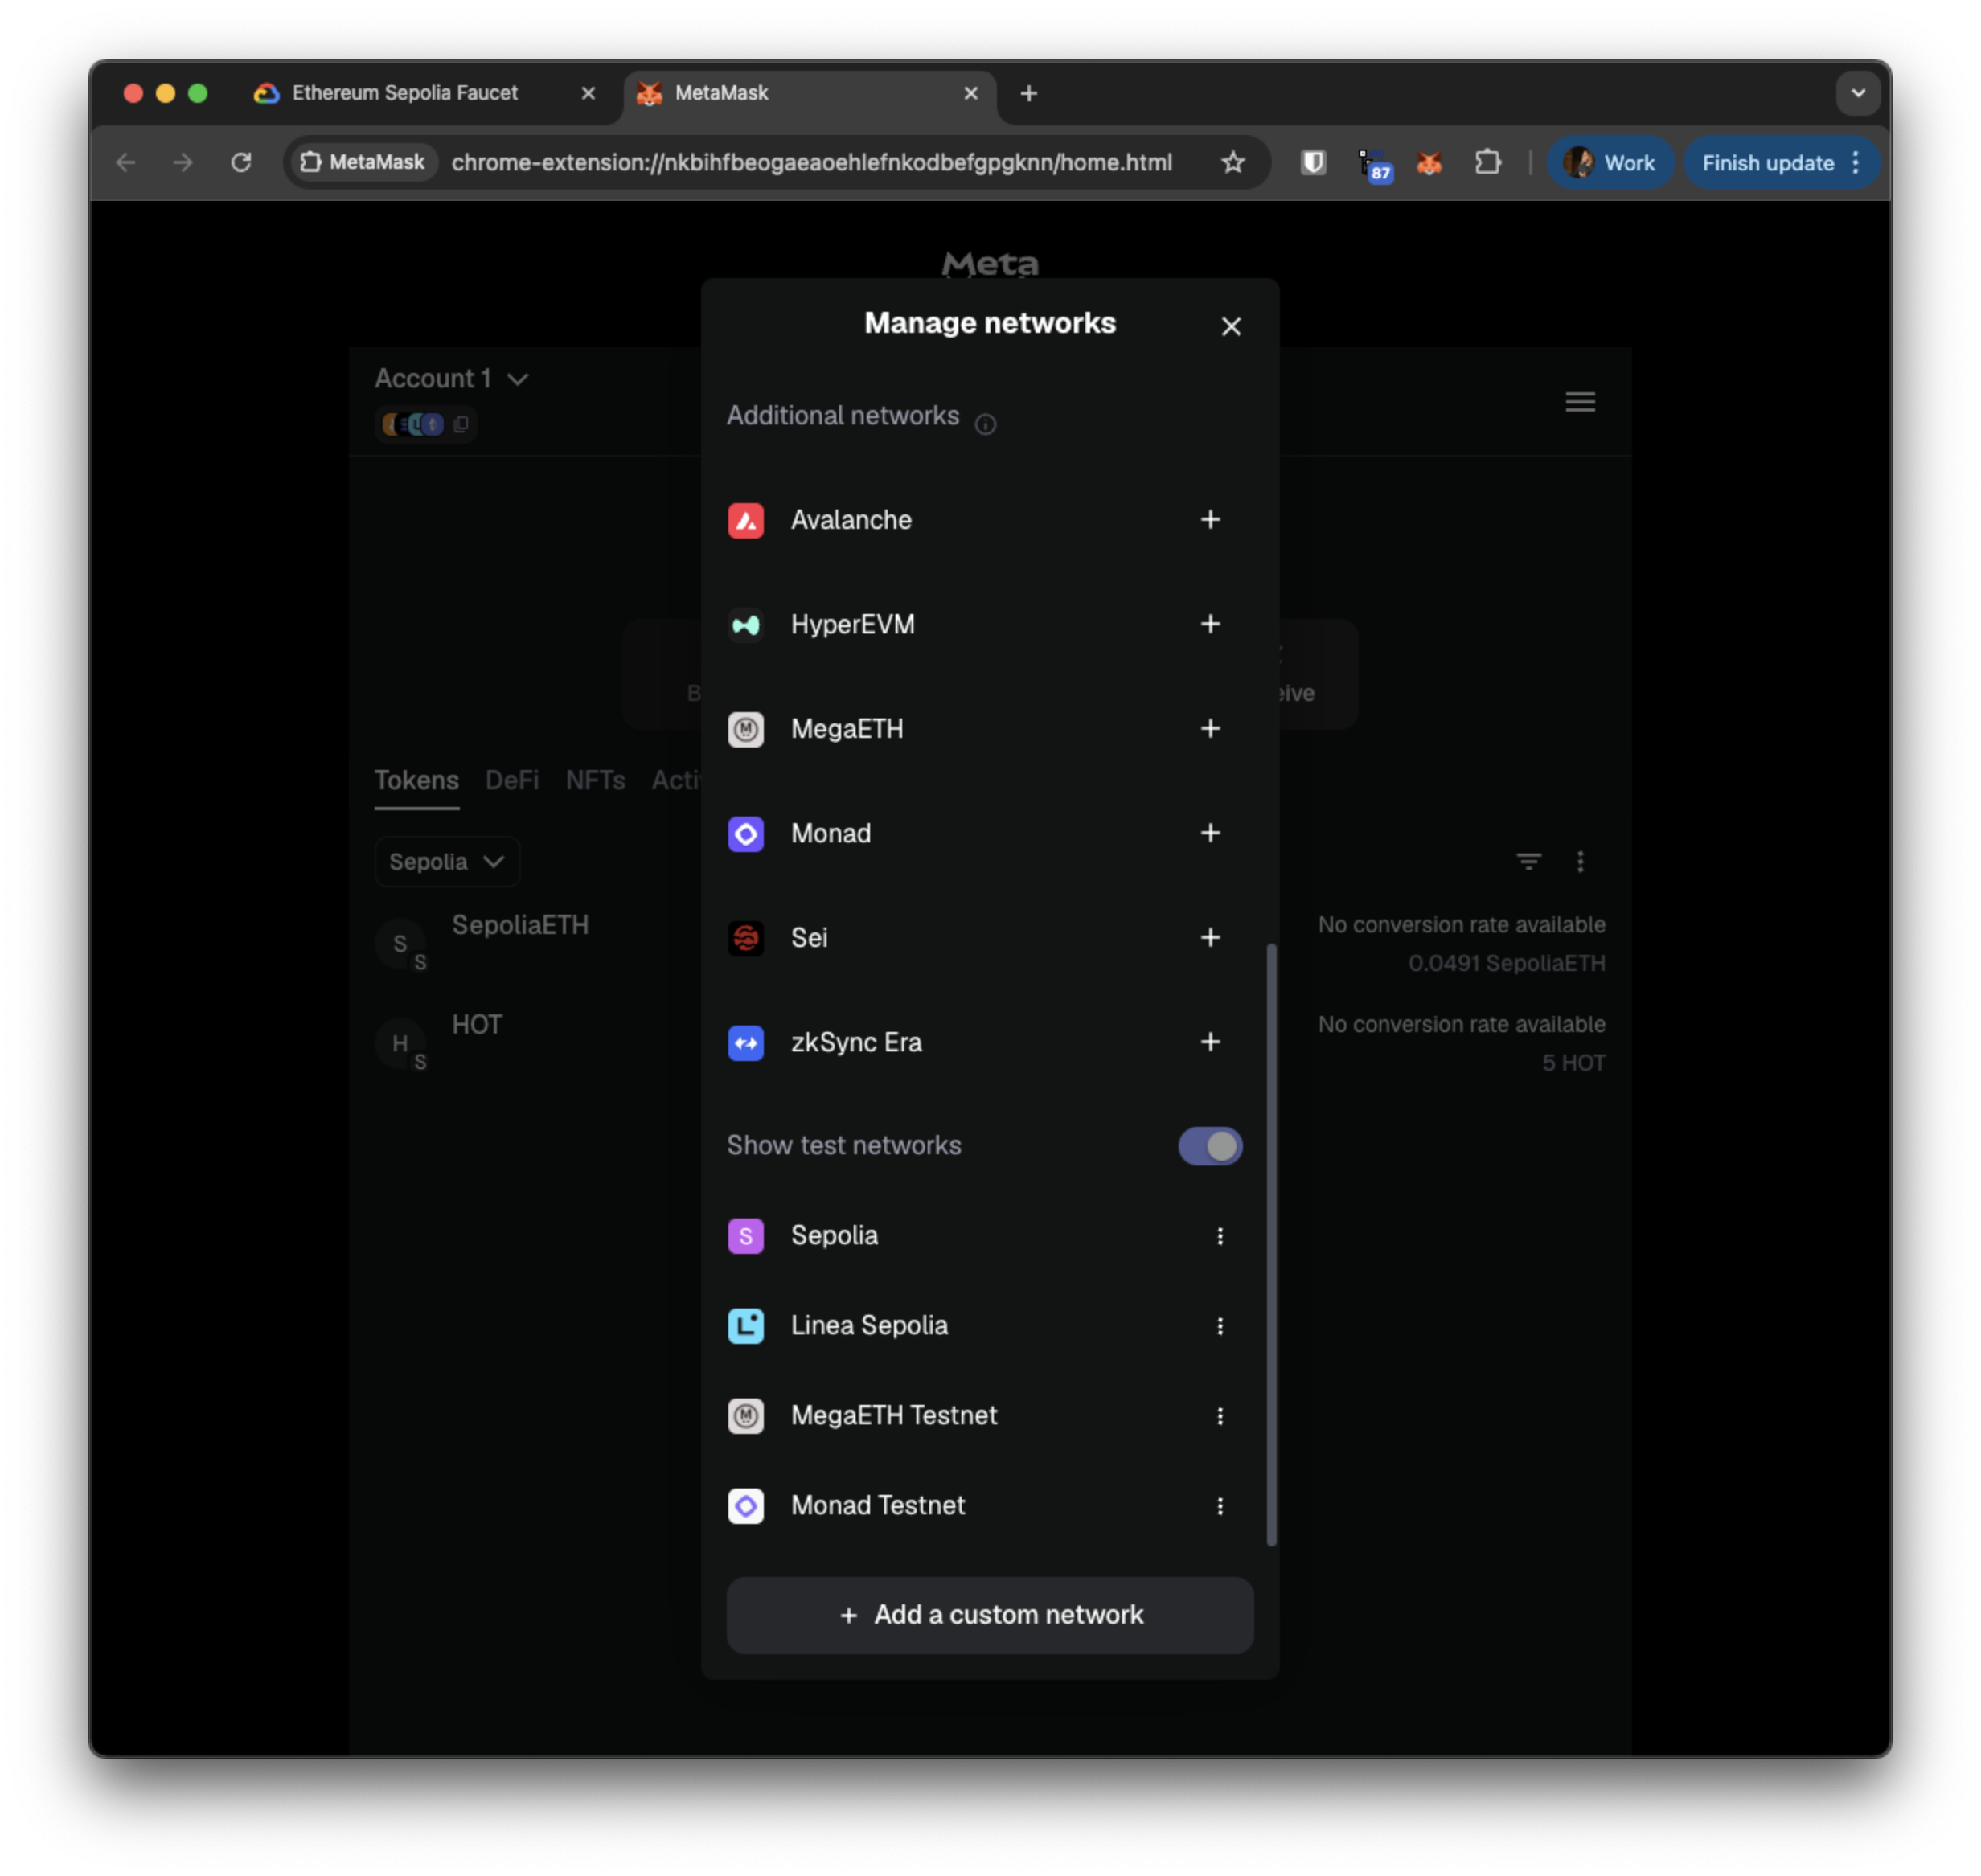Switch to the NFTs tab

point(595,781)
